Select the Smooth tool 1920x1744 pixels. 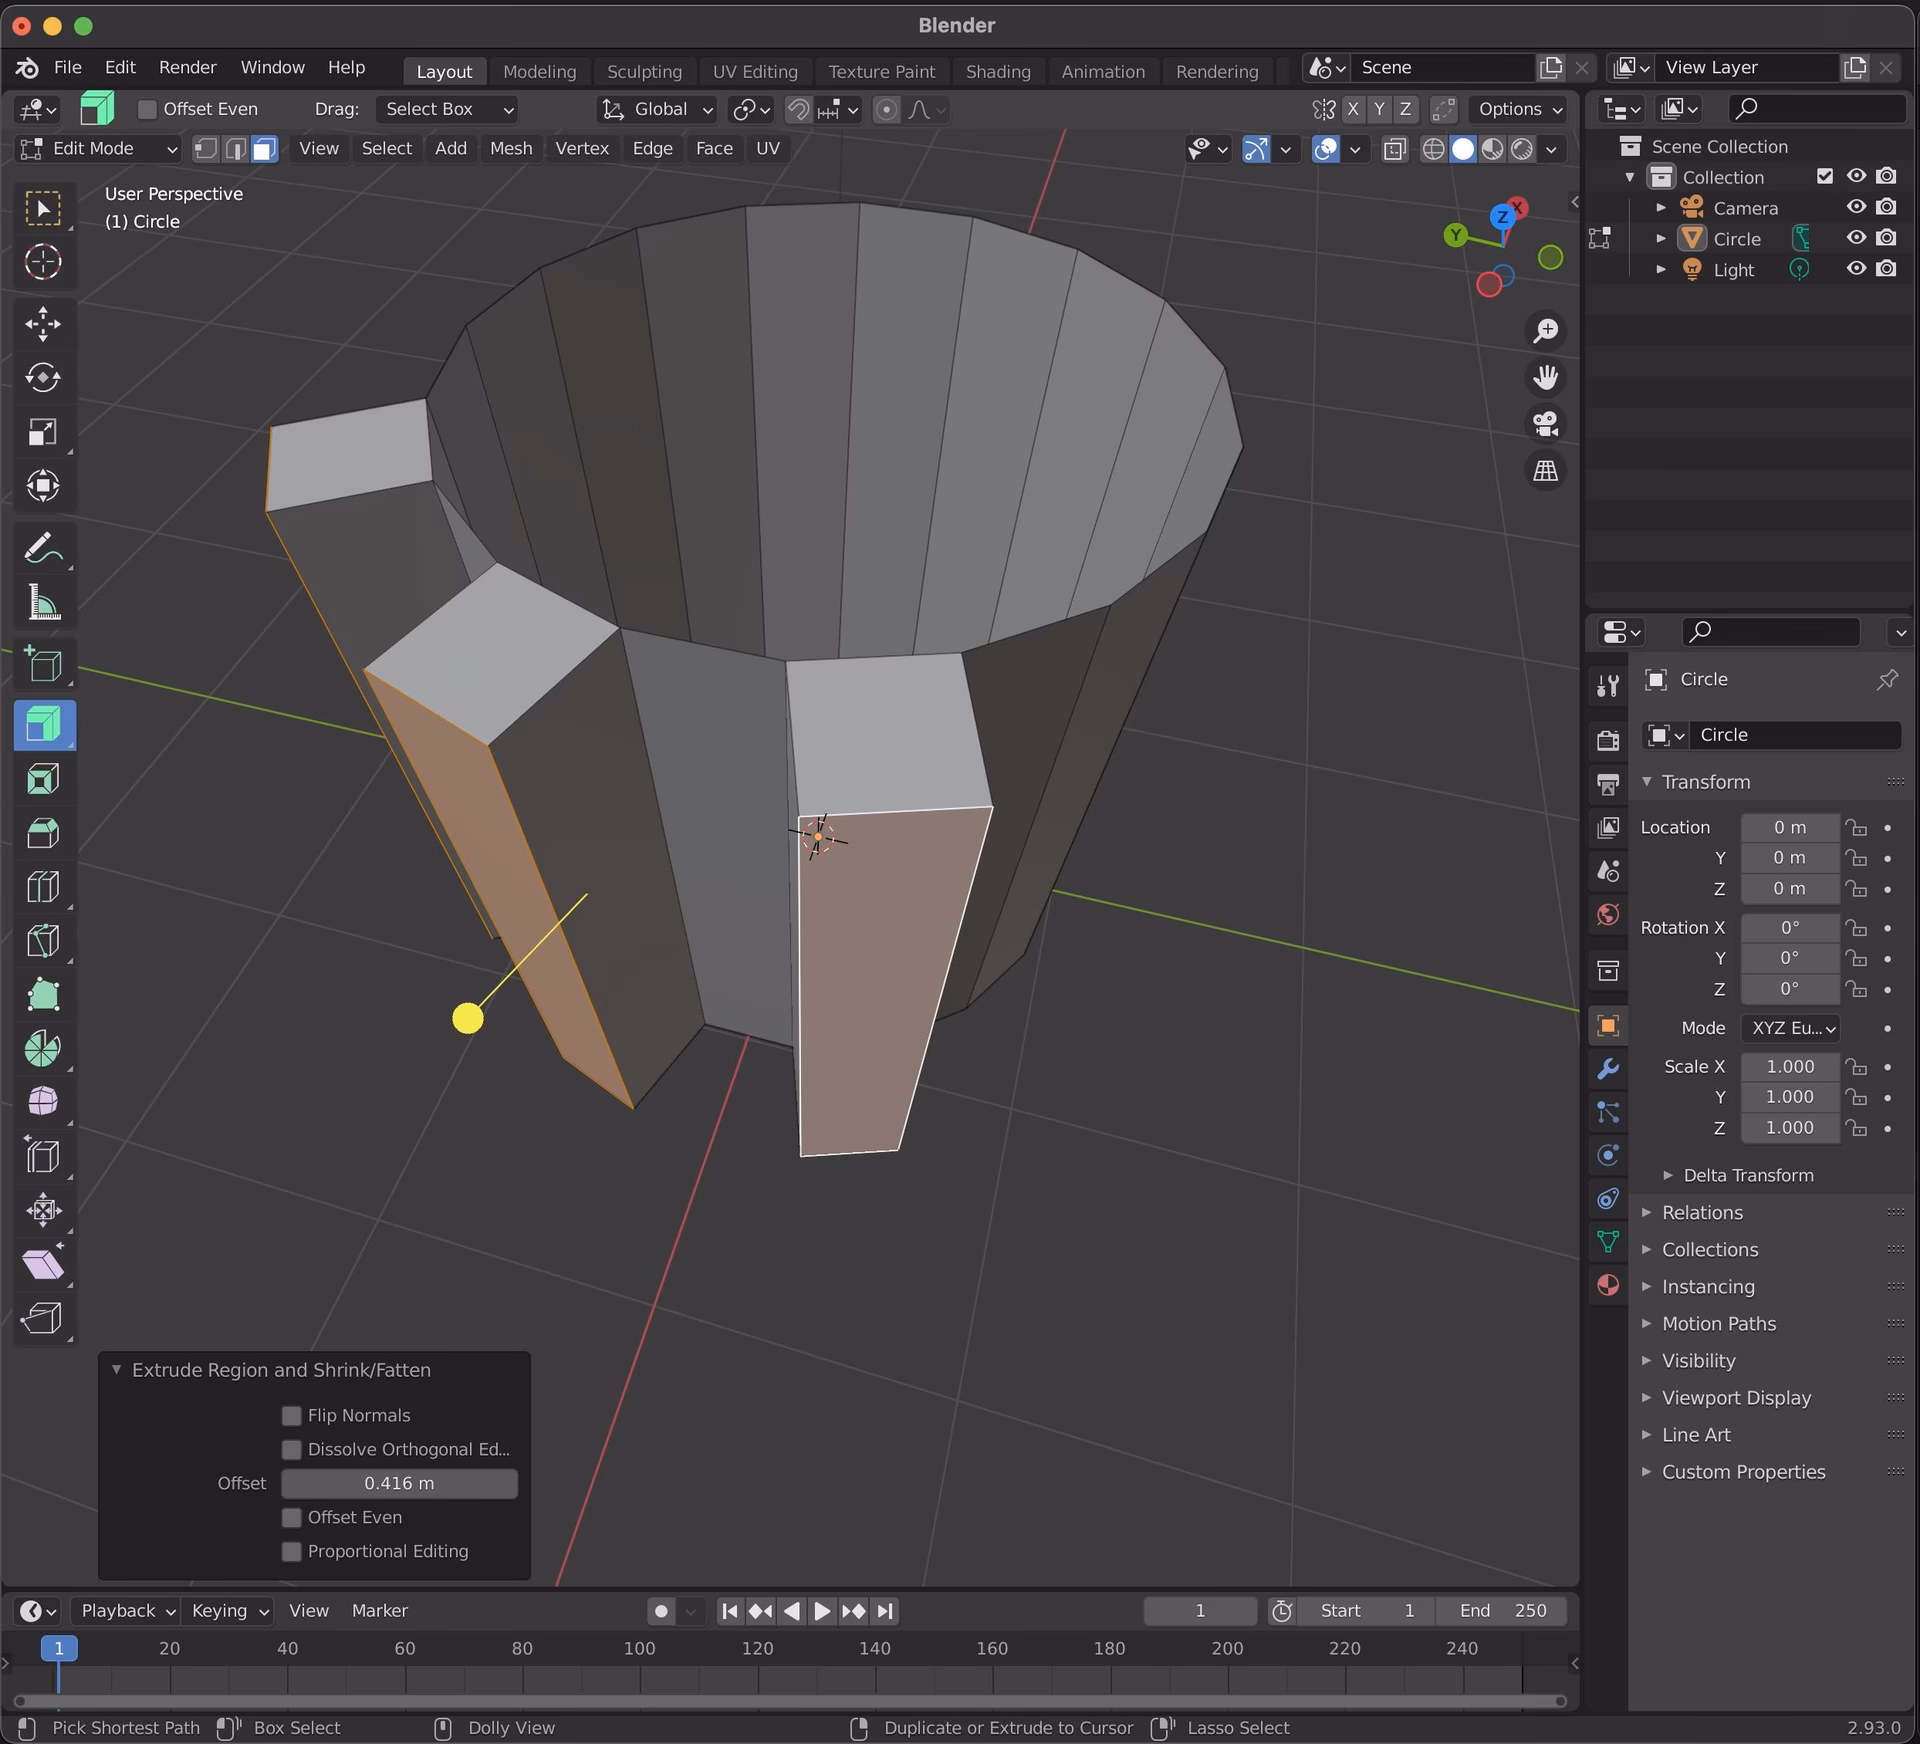coord(43,1102)
